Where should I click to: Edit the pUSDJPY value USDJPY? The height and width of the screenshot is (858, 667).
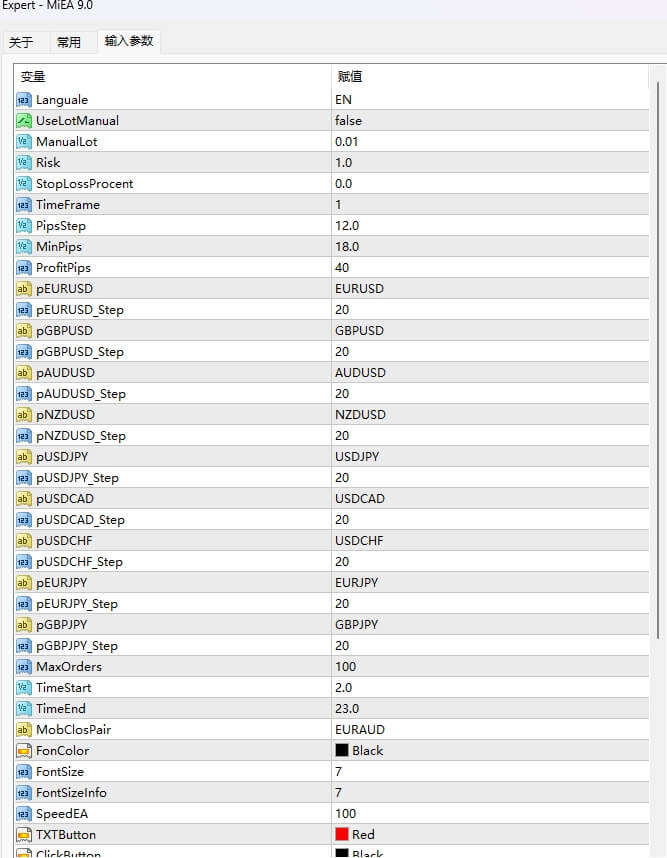[490, 457]
